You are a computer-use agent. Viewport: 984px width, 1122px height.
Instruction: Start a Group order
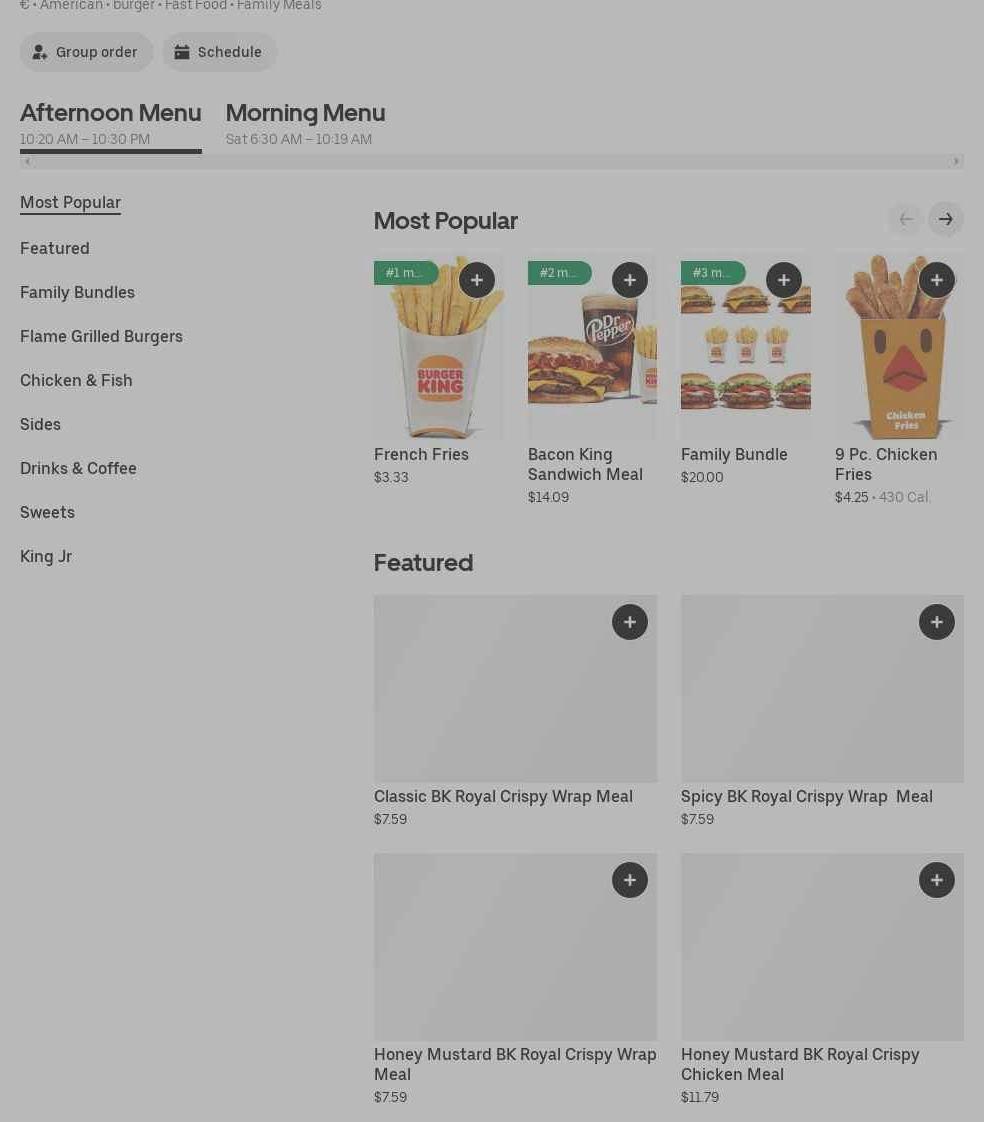point(86,52)
